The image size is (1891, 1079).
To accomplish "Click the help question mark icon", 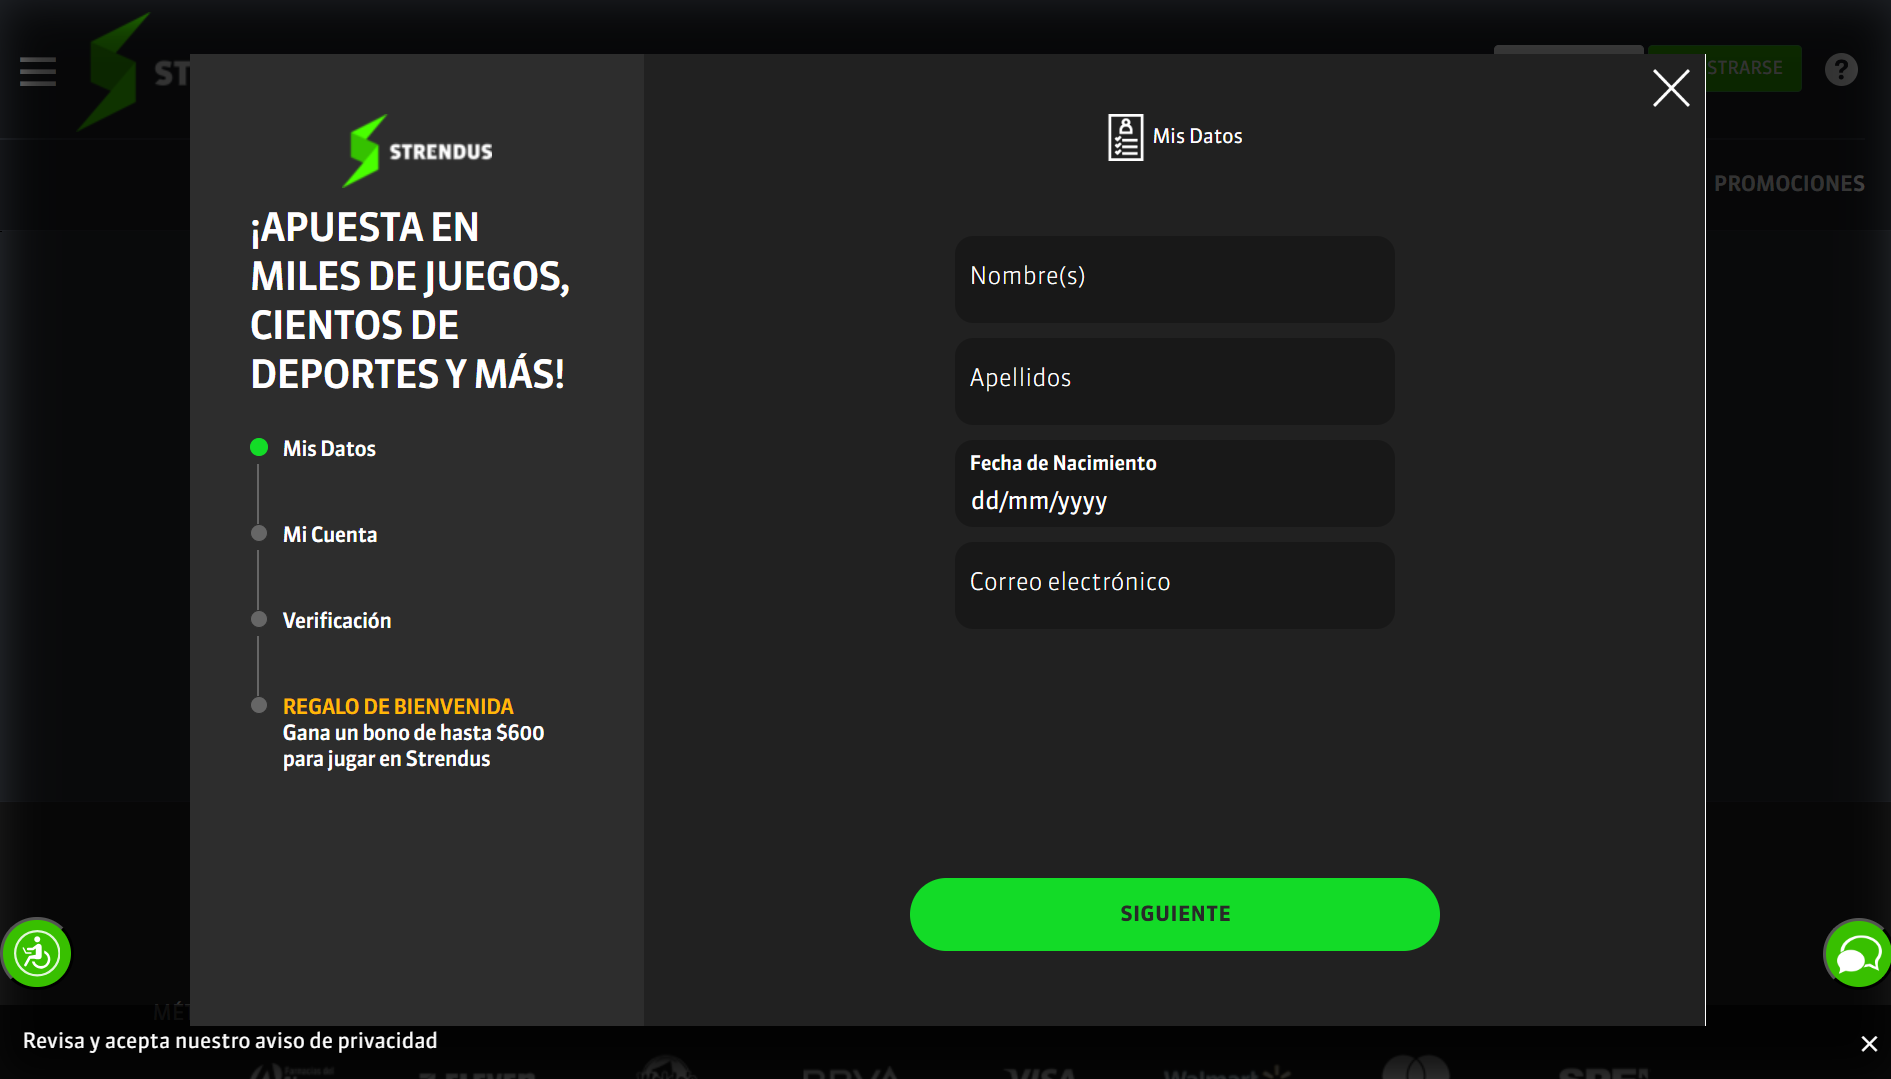I will point(1841,69).
